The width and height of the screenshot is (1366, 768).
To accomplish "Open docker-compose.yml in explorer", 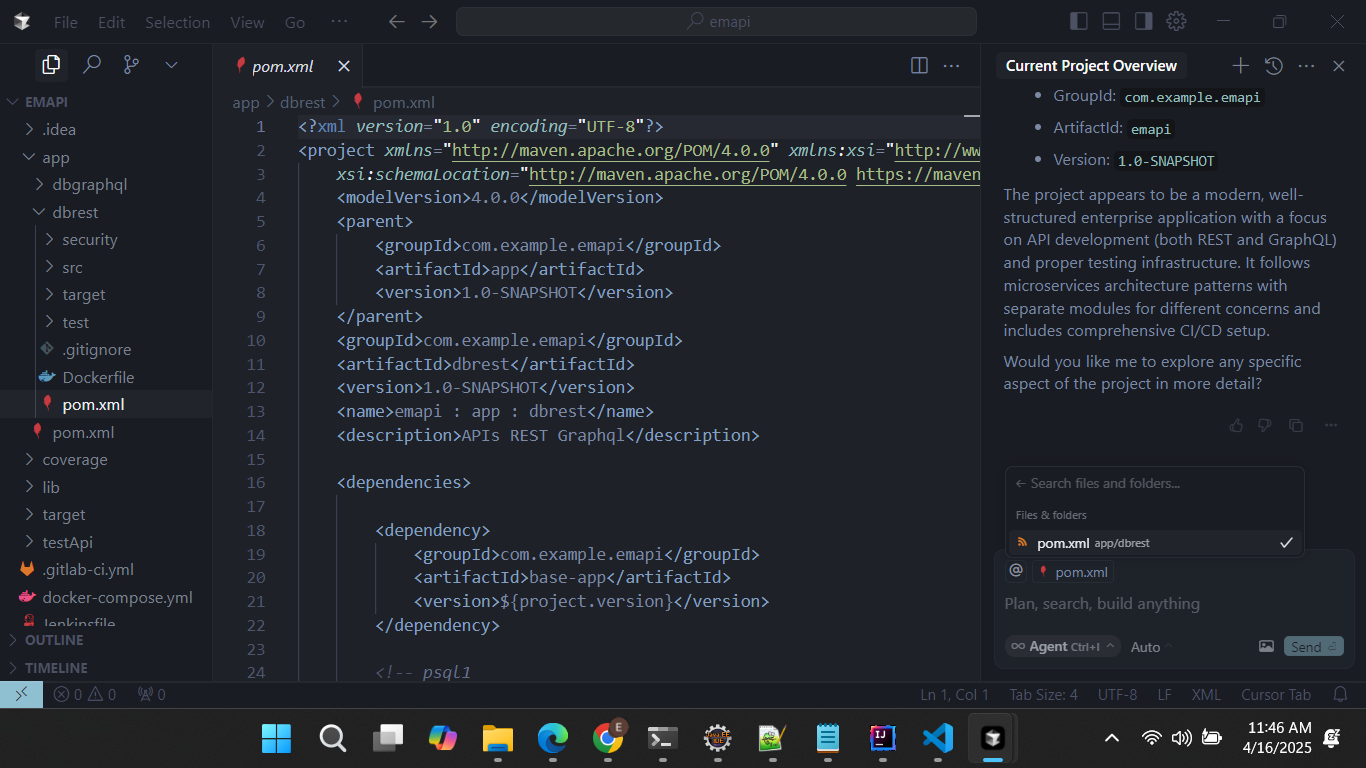I will click(106, 597).
